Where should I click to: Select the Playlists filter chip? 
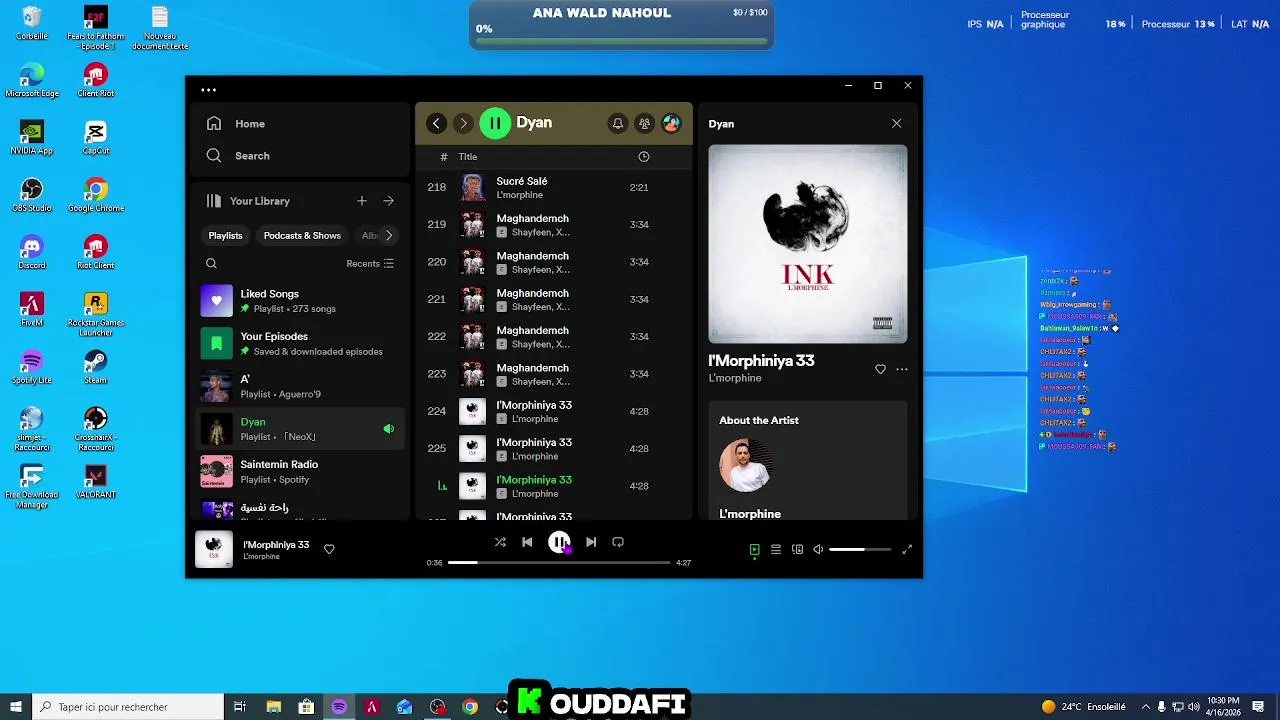pyautogui.click(x=225, y=236)
